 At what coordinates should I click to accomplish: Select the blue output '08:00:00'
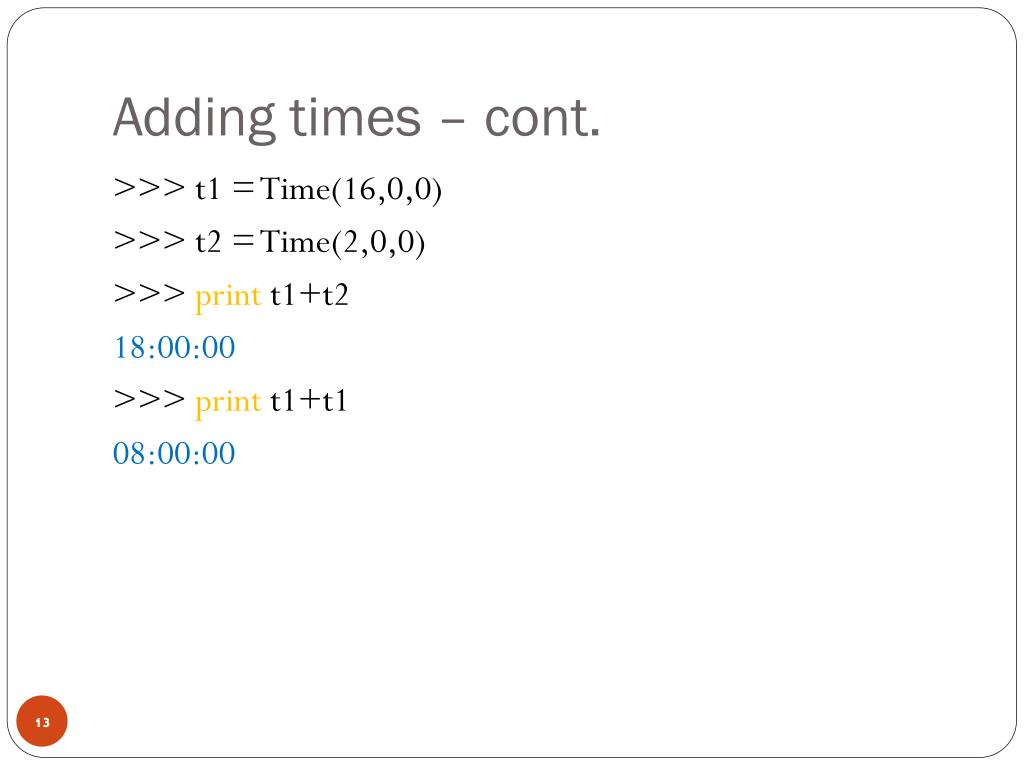point(174,453)
